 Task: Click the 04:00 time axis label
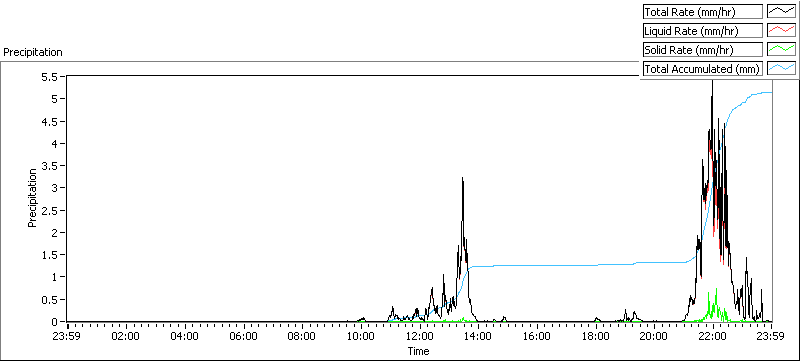click(185, 336)
